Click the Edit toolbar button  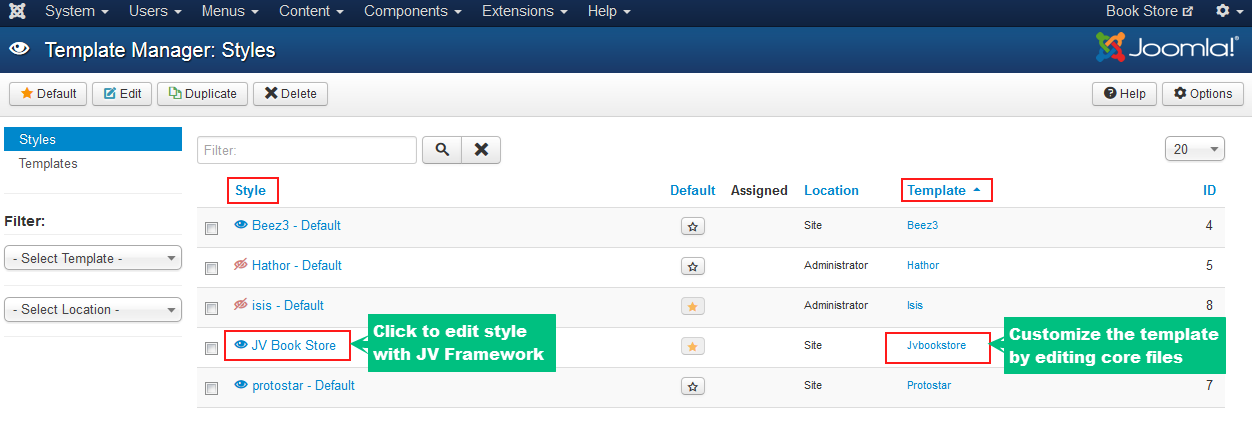point(122,93)
